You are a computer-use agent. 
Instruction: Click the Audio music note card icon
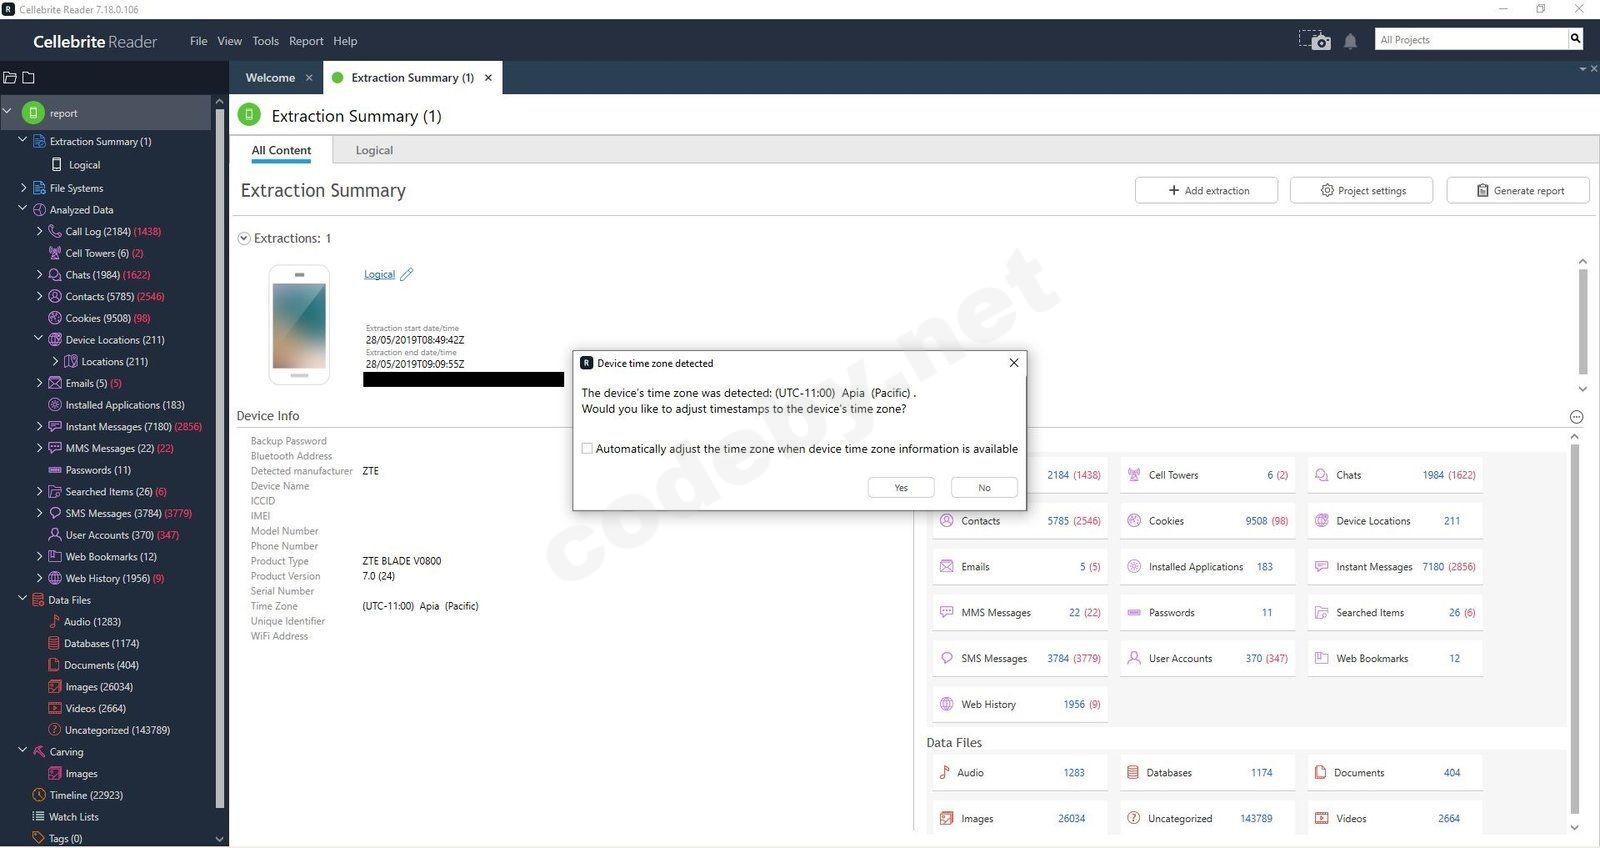tap(945, 772)
